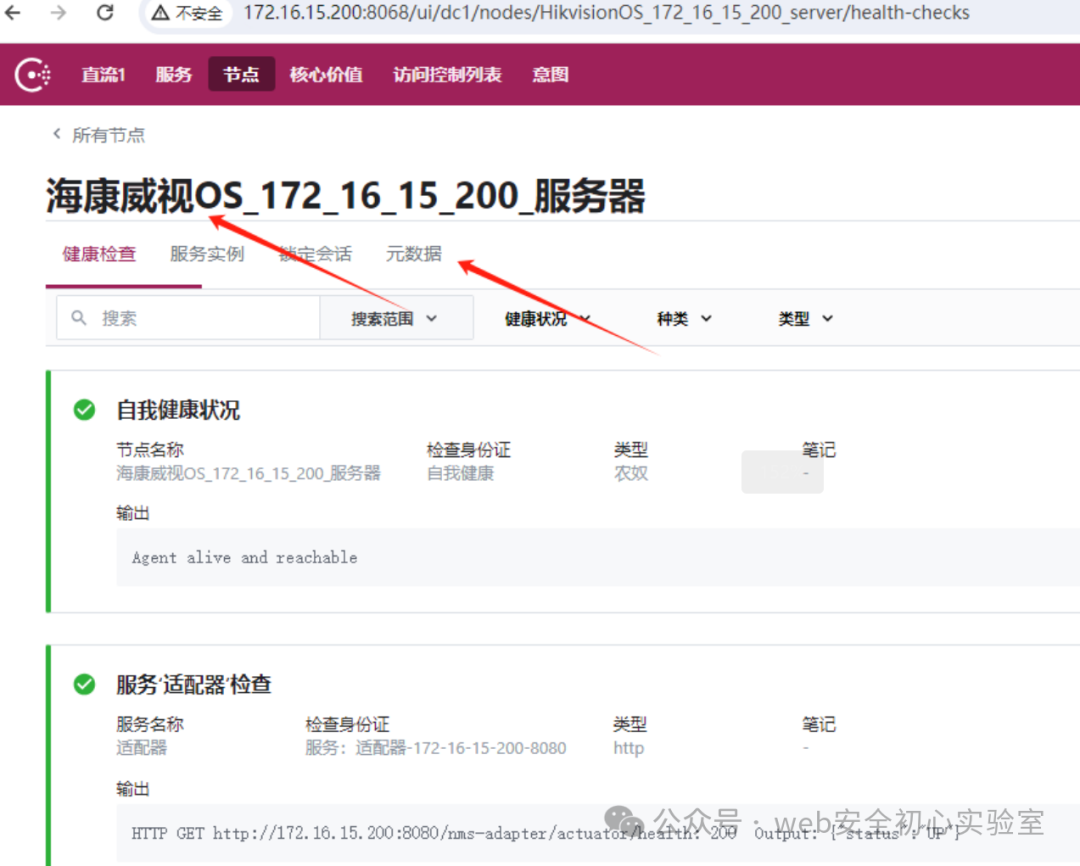Select the 节点 nav item
The width and height of the screenshot is (1080, 866).
[241, 74]
